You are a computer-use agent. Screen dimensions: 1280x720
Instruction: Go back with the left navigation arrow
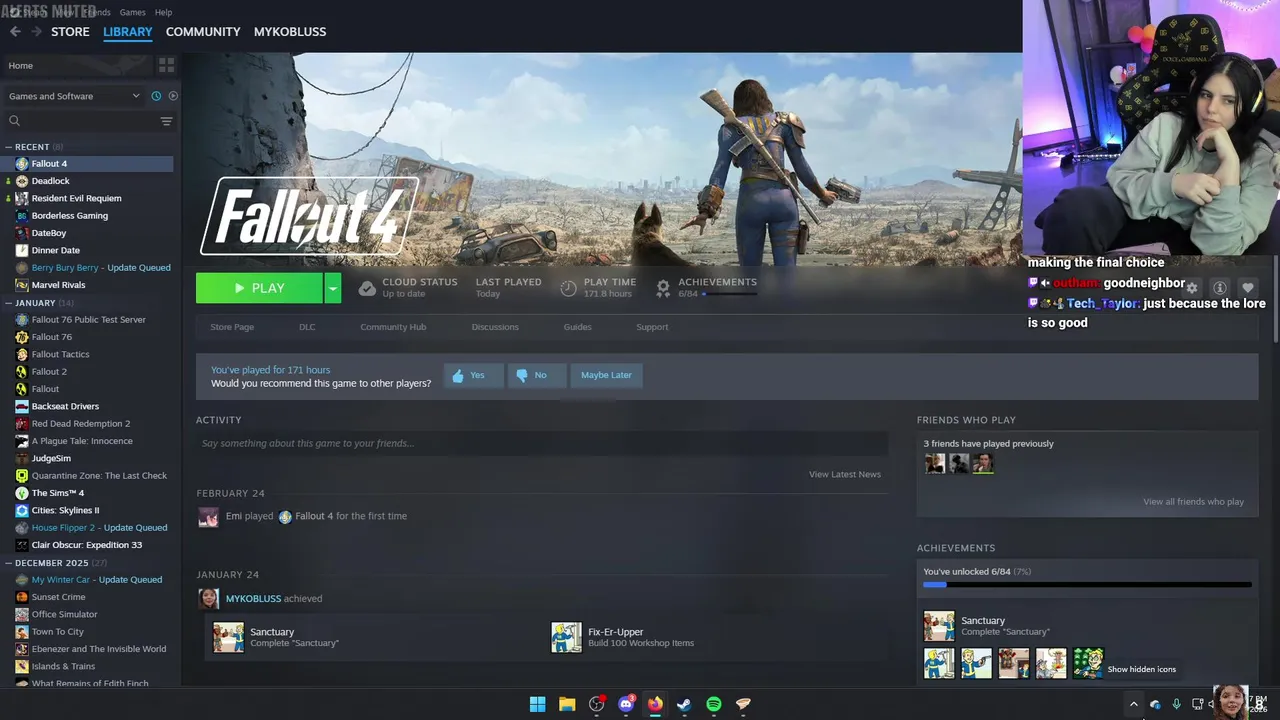point(15,32)
